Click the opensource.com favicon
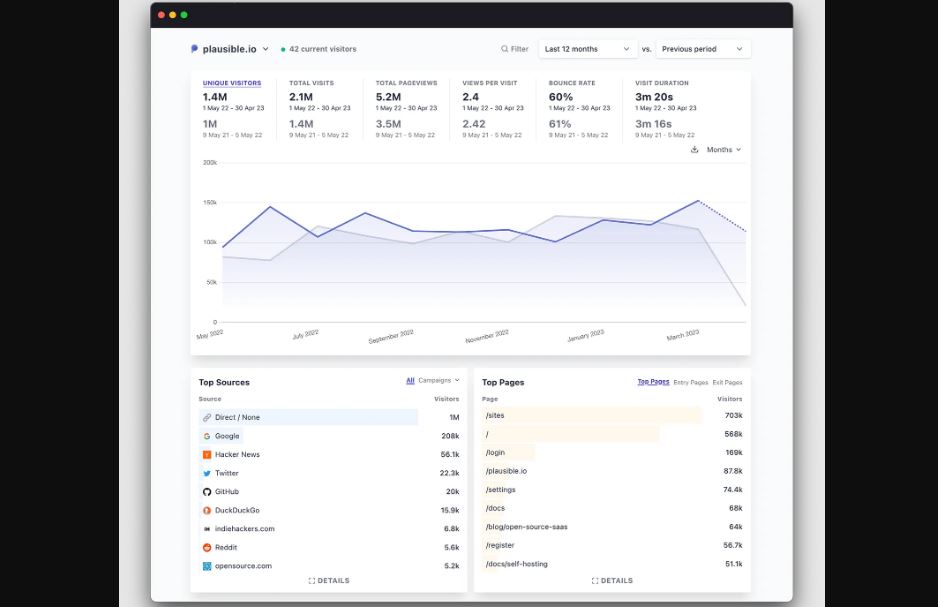 [x=207, y=566]
